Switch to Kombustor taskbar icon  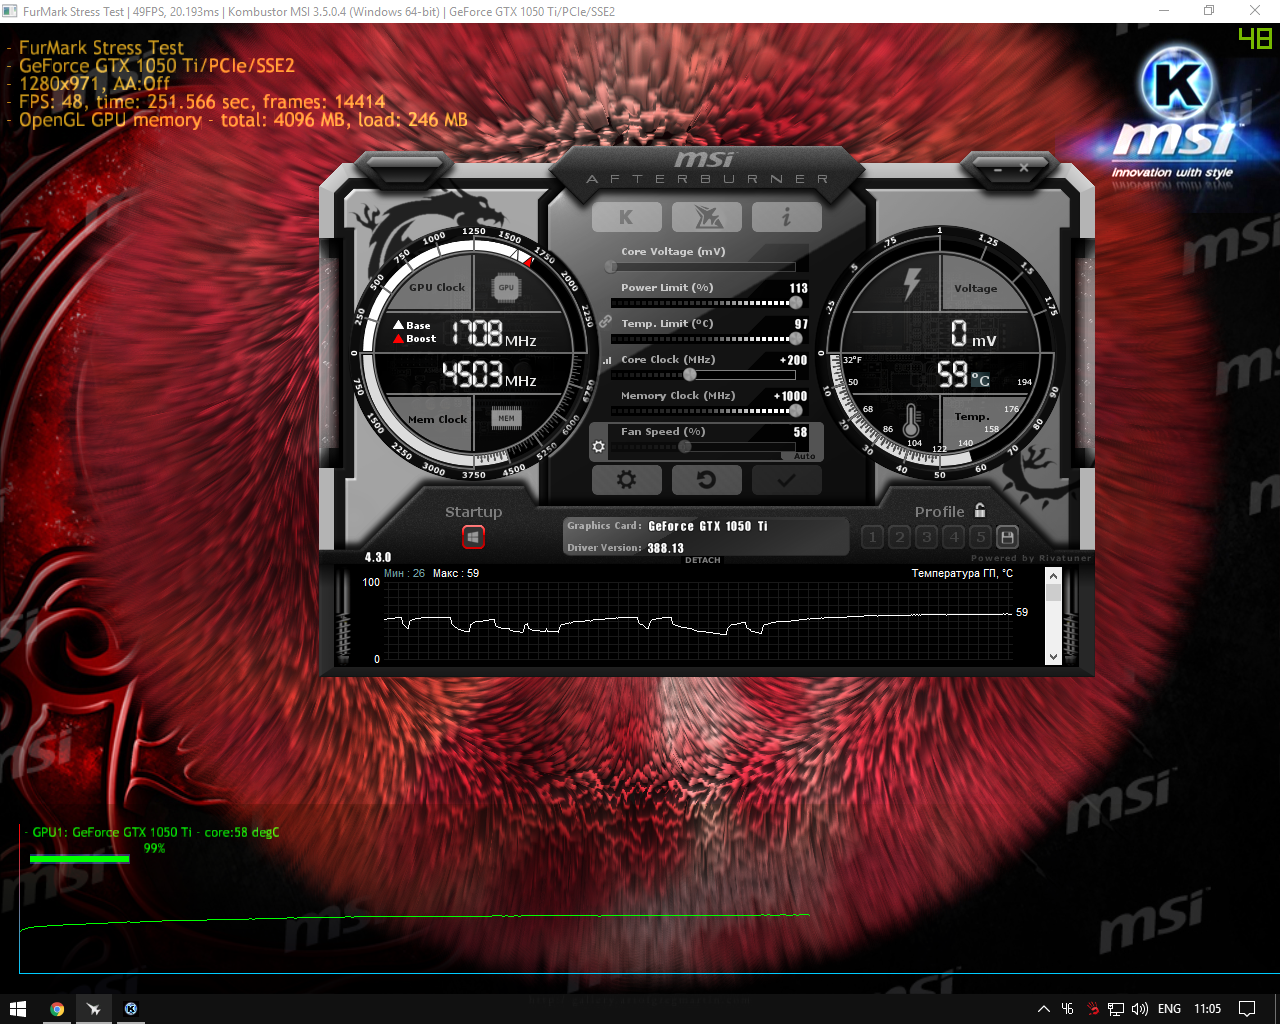(x=130, y=1009)
